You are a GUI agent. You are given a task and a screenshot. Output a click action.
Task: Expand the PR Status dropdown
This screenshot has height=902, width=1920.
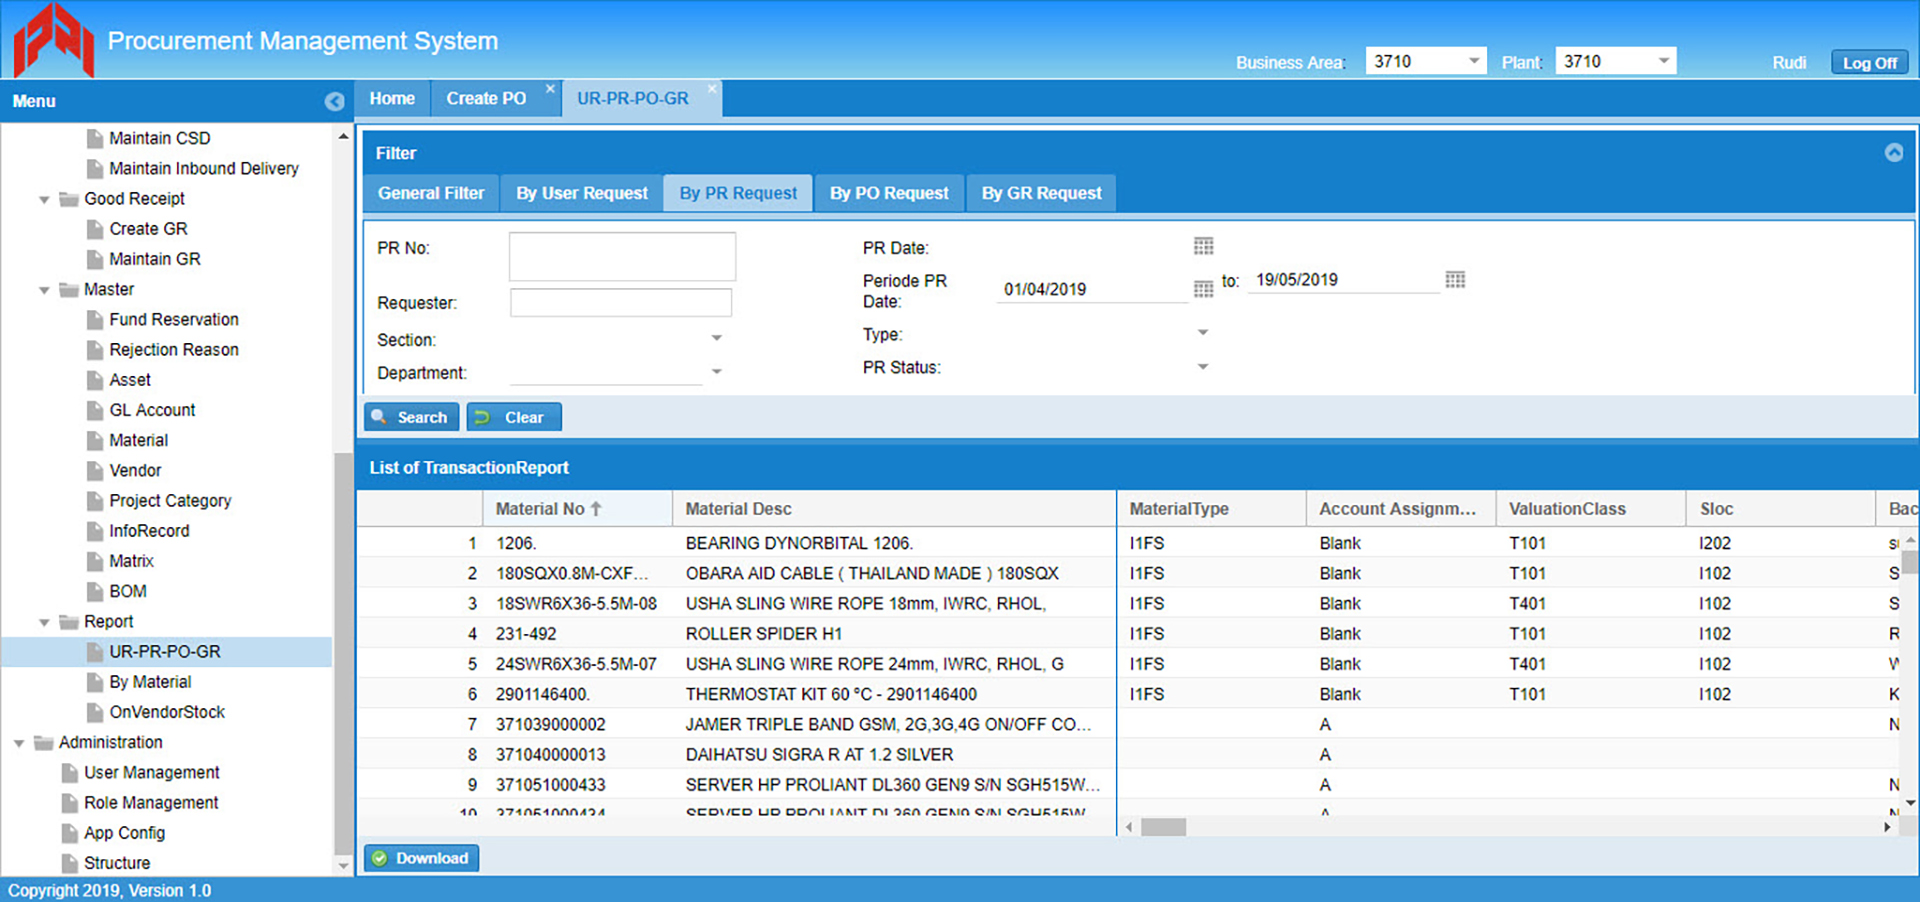coord(1203,367)
